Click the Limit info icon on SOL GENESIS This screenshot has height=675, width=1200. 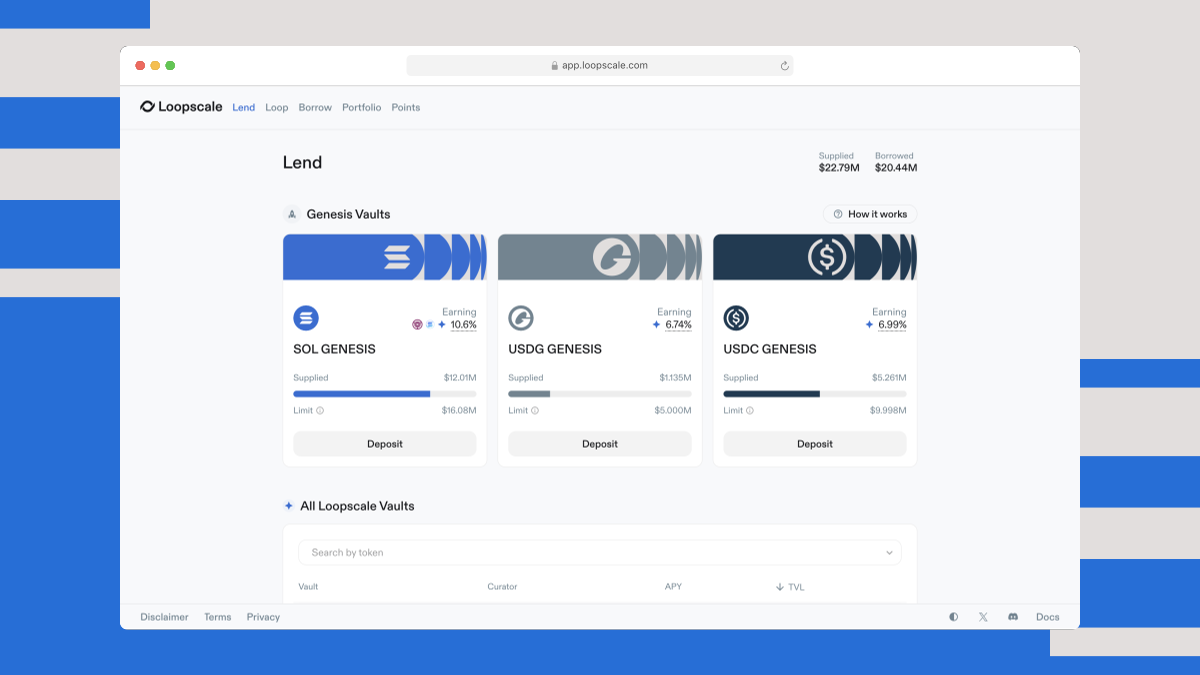[320, 411]
